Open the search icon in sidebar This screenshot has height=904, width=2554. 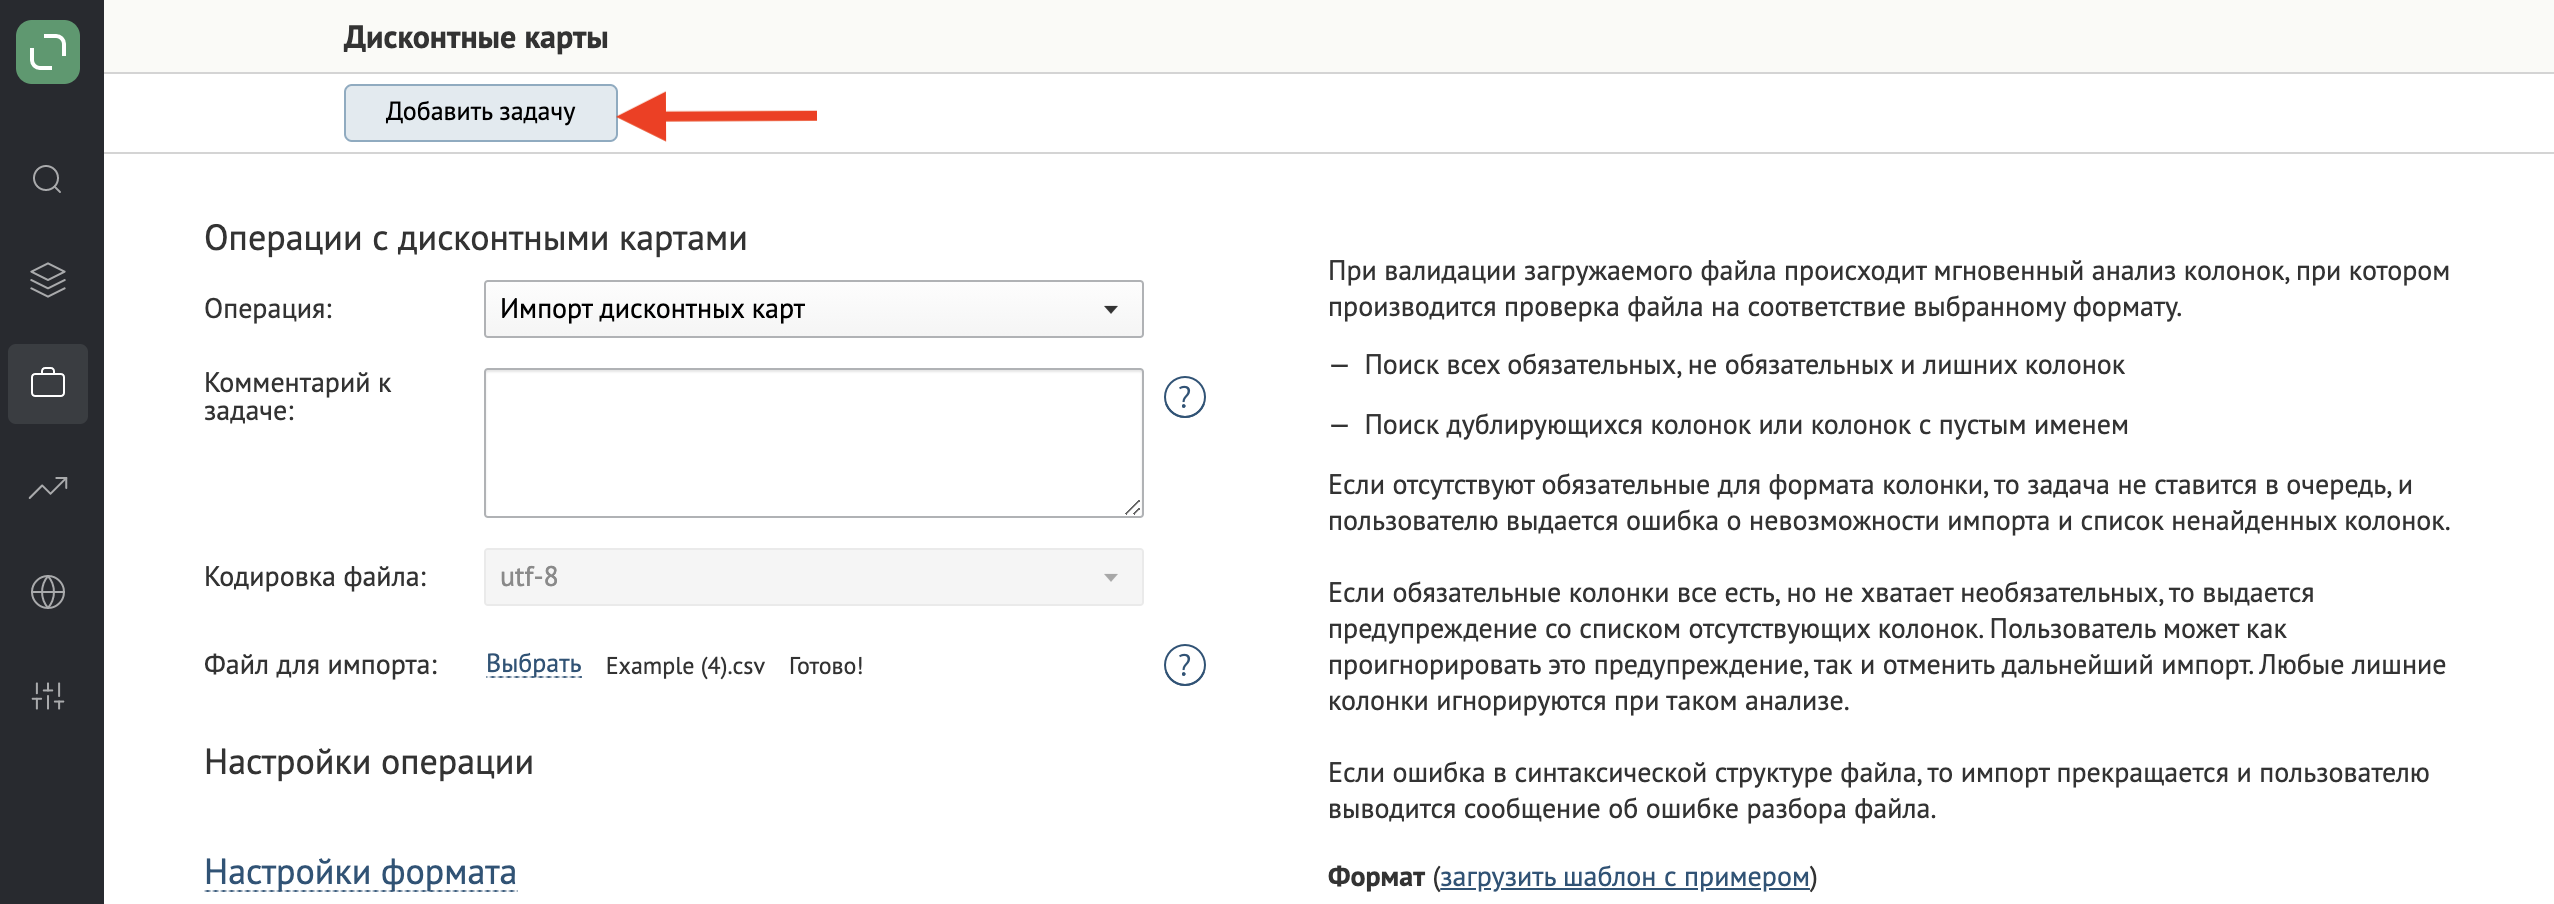(48, 179)
